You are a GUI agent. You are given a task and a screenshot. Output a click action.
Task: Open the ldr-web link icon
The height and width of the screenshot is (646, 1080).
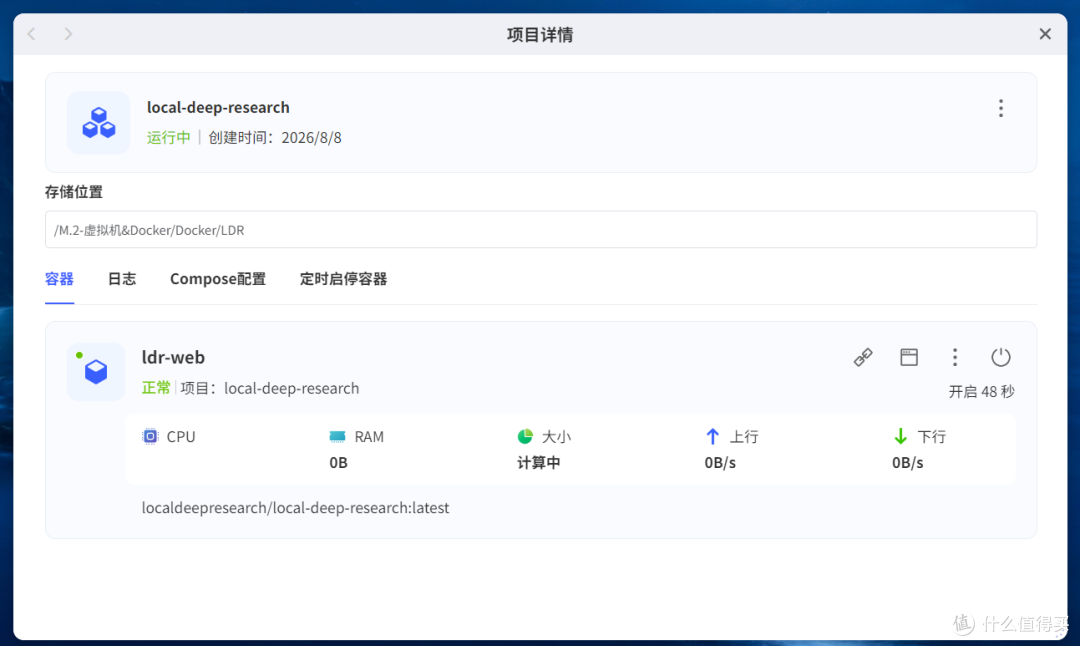point(863,357)
